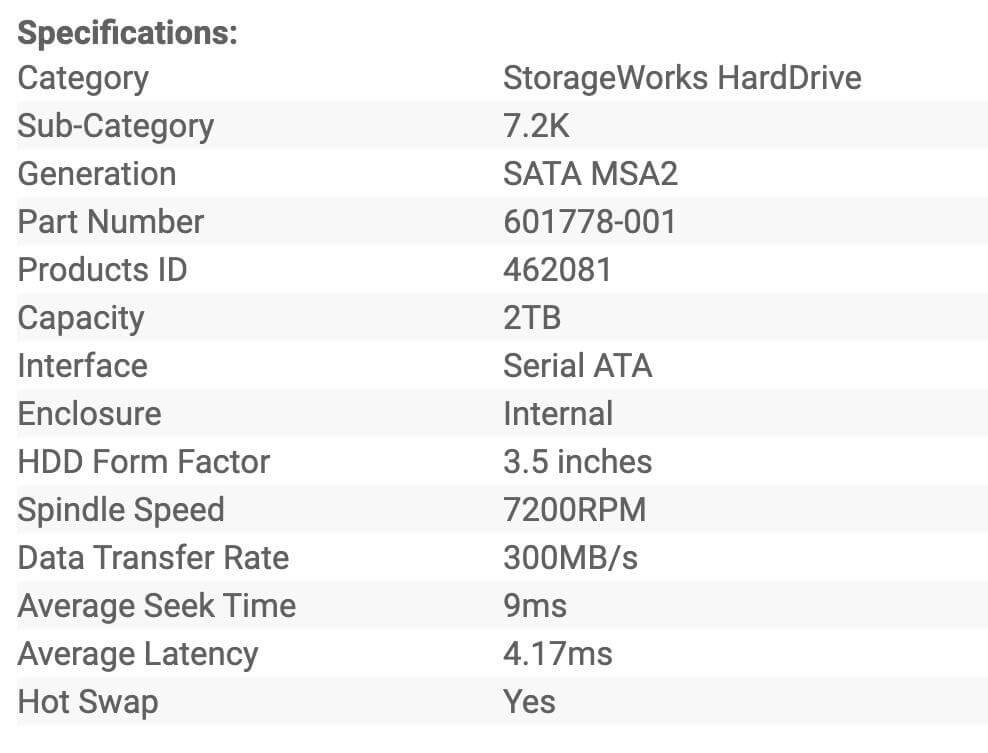The image size is (988, 753).
Task: Click the Part Number label
Action: point(110,222)
